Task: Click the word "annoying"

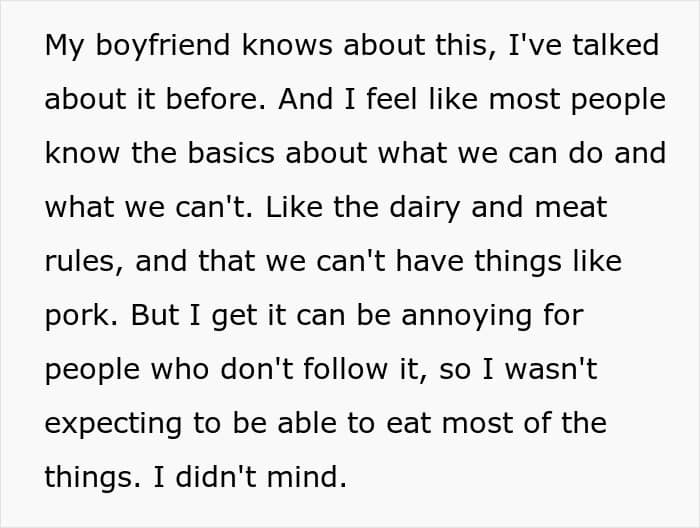Action: pos(467,316)
